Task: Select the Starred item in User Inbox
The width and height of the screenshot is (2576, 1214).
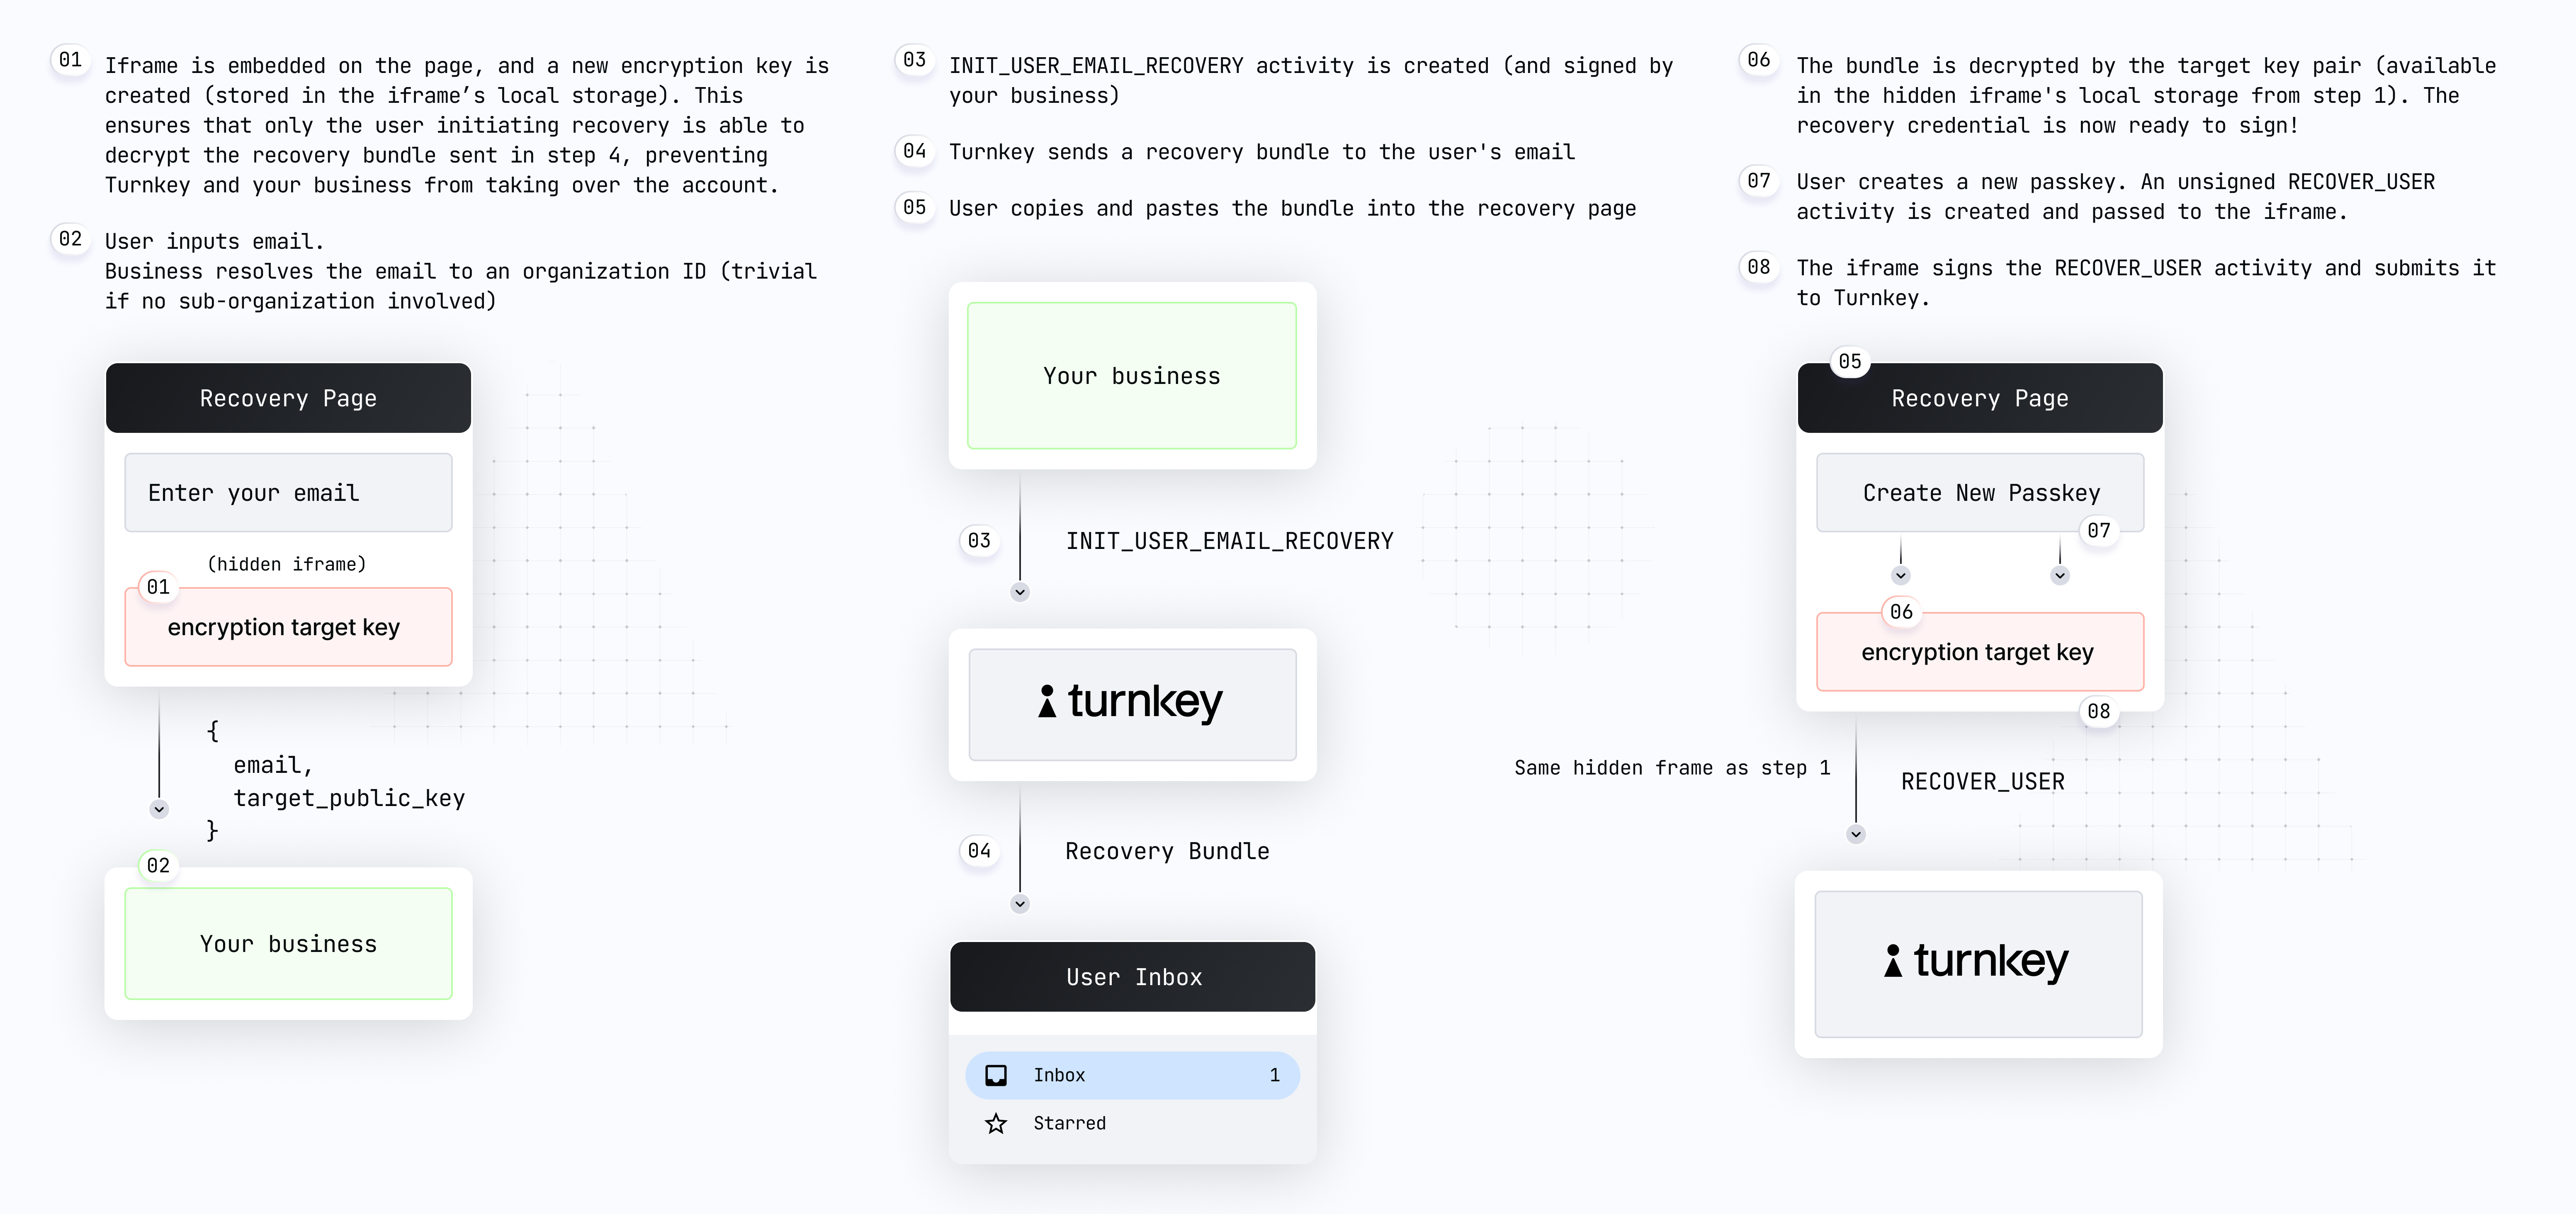Action: pos(1070,1123)
